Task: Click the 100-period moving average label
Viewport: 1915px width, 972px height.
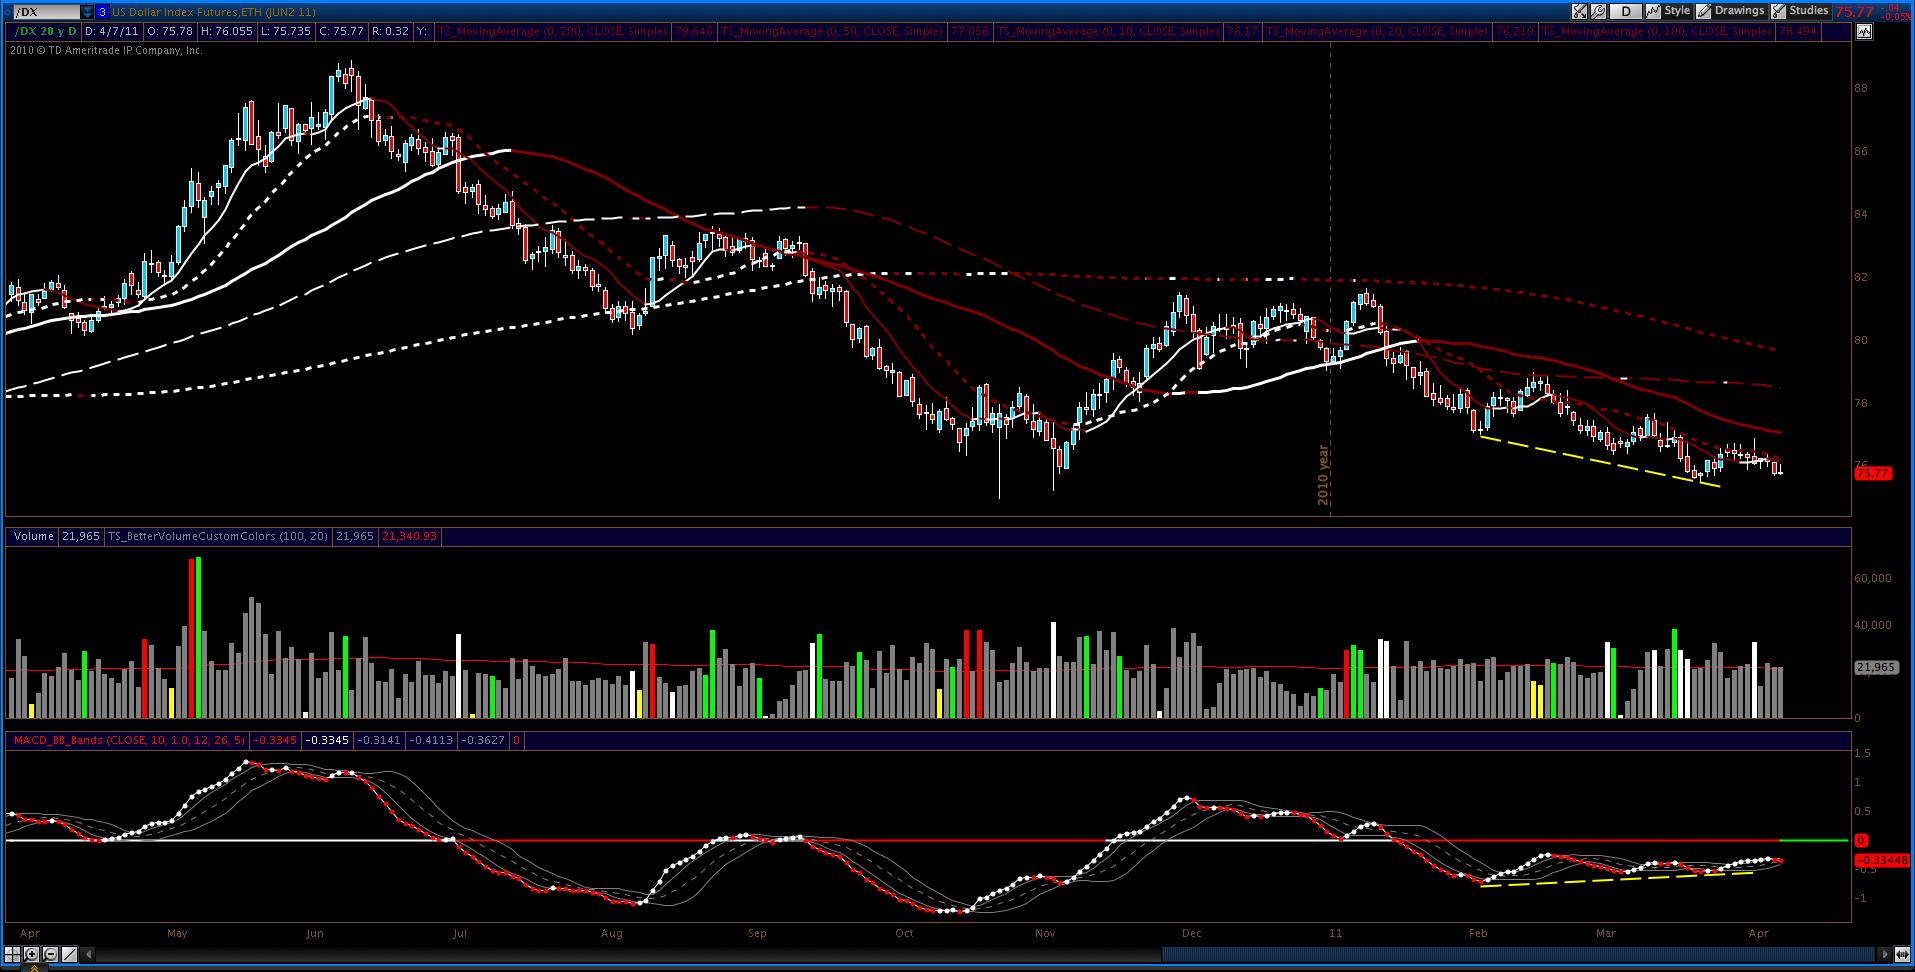Action: click(1656, 31)
